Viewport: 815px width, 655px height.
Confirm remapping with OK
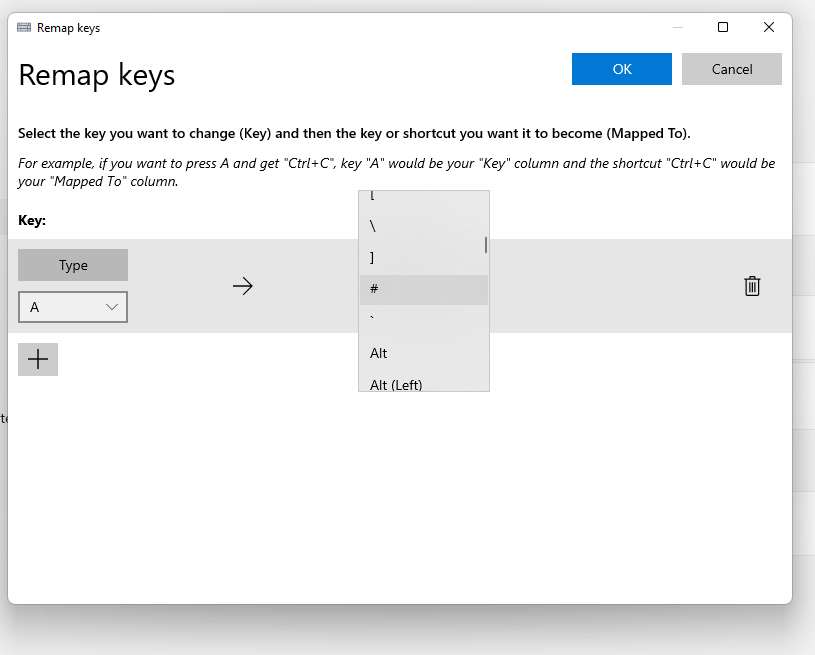(622, 69)
